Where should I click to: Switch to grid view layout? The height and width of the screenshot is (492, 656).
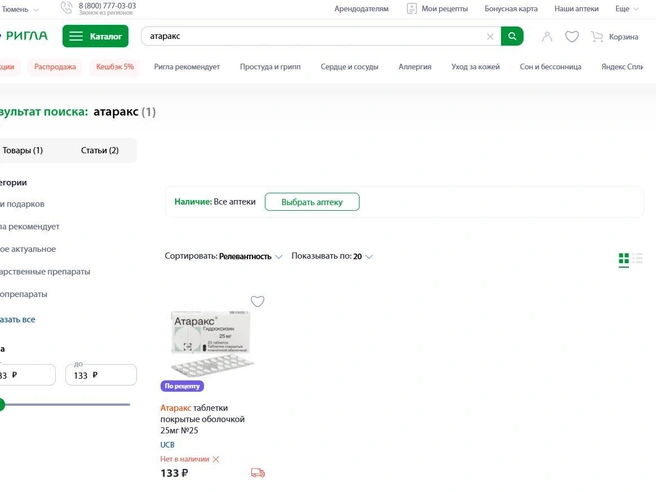coord(624,259)
